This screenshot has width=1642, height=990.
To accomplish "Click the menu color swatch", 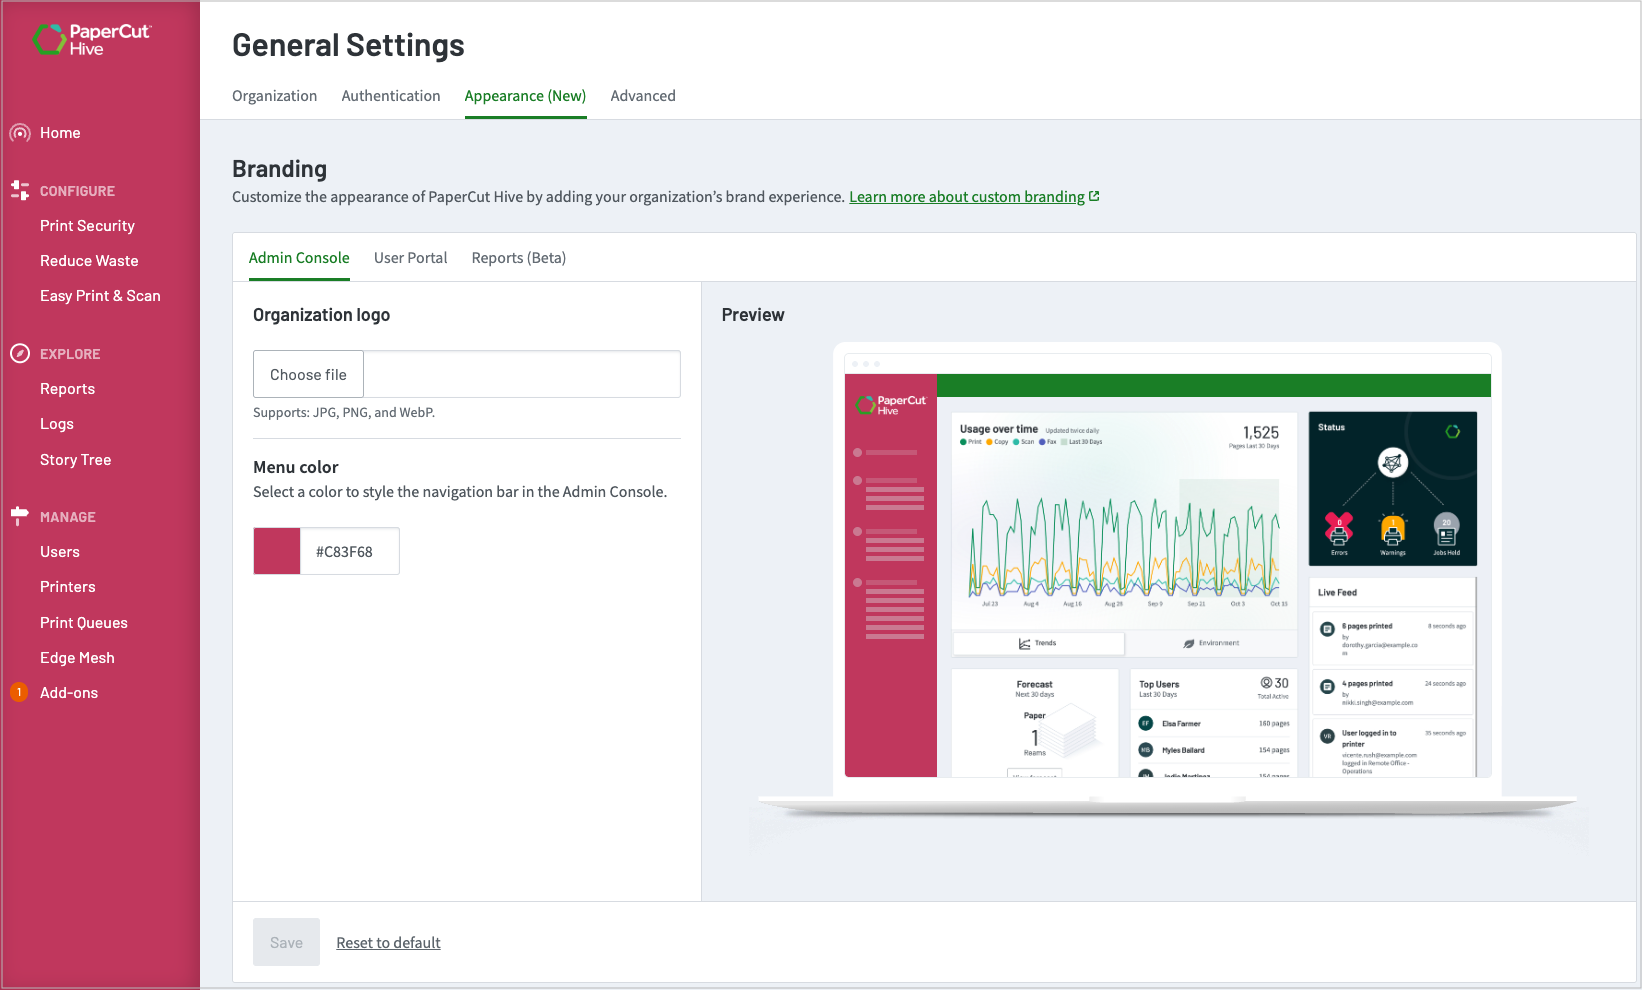I will pos(277,551).
